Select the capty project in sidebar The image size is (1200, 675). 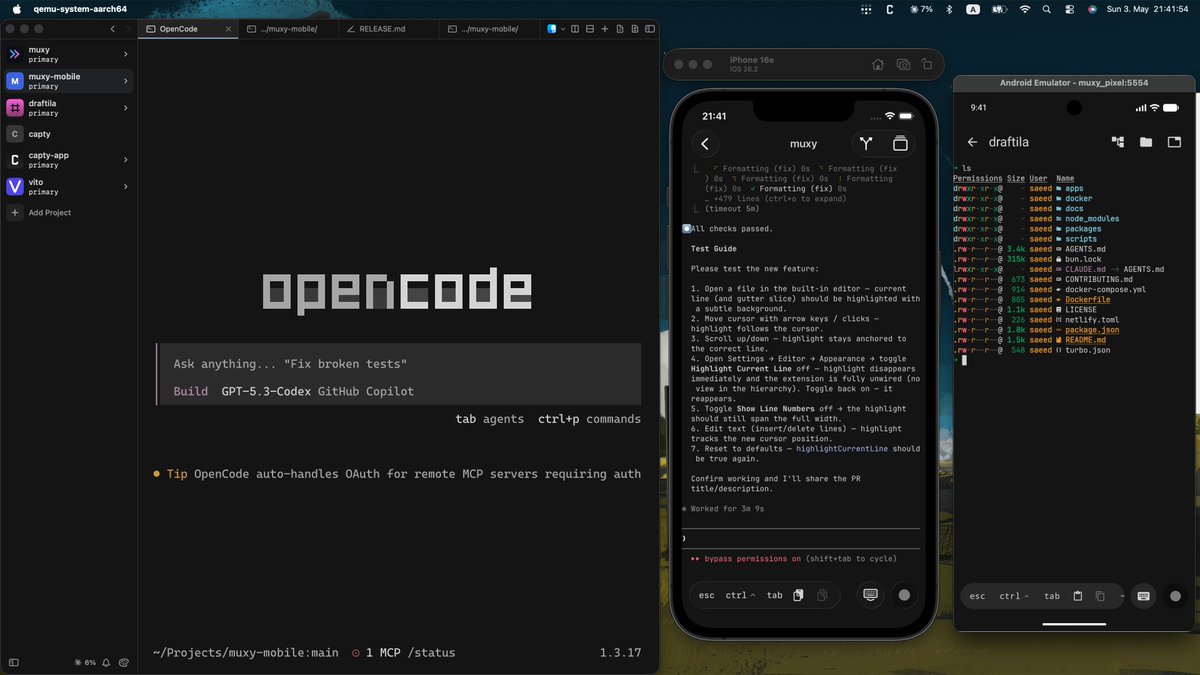click(x=68, y=134)
